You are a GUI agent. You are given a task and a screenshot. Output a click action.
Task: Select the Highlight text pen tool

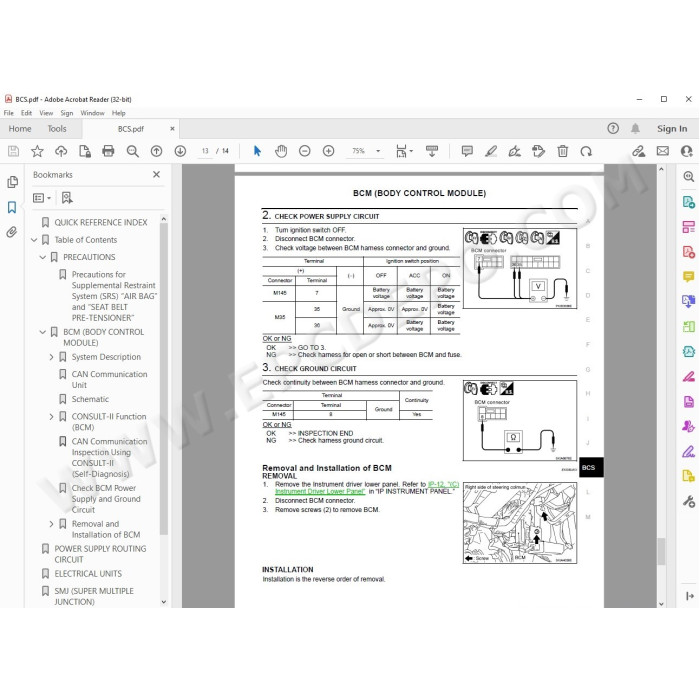491,151
